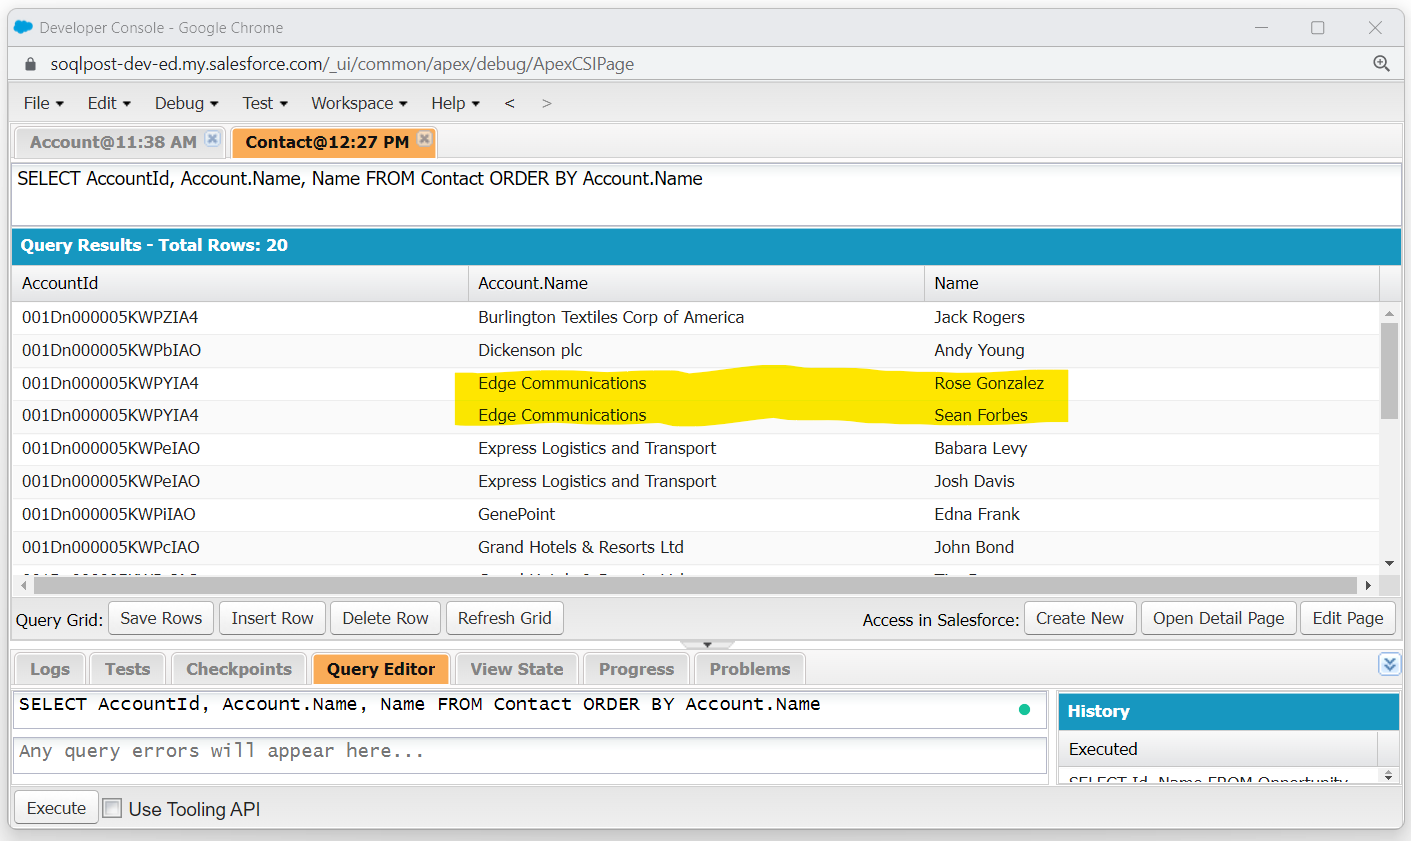The height and width of the screenshot is (841, 1411).
Task: Click the History panel scroll arrow
Action: coord(1388,775)
